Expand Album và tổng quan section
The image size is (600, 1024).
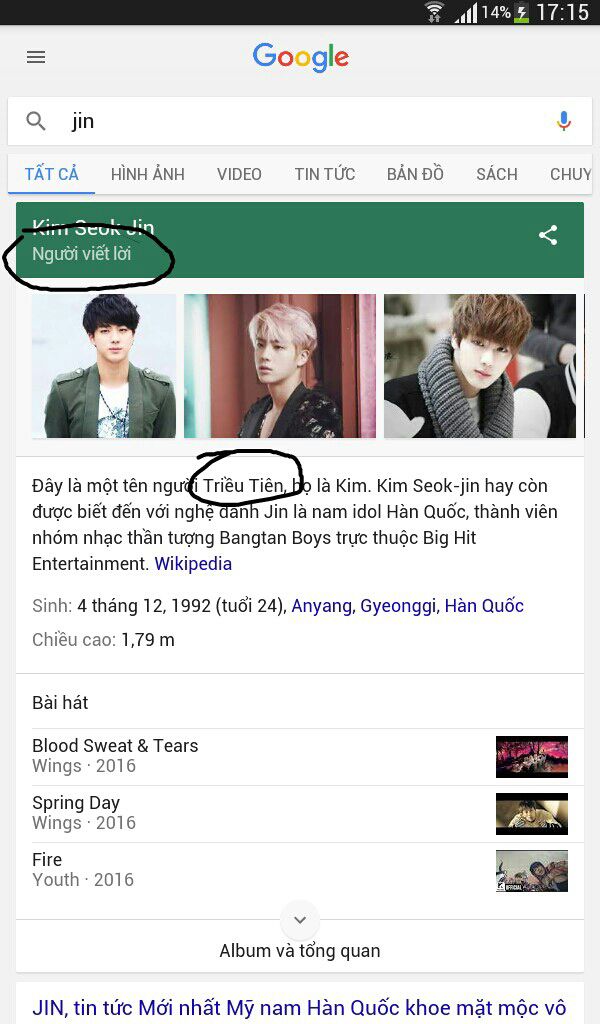click(300, 950)
